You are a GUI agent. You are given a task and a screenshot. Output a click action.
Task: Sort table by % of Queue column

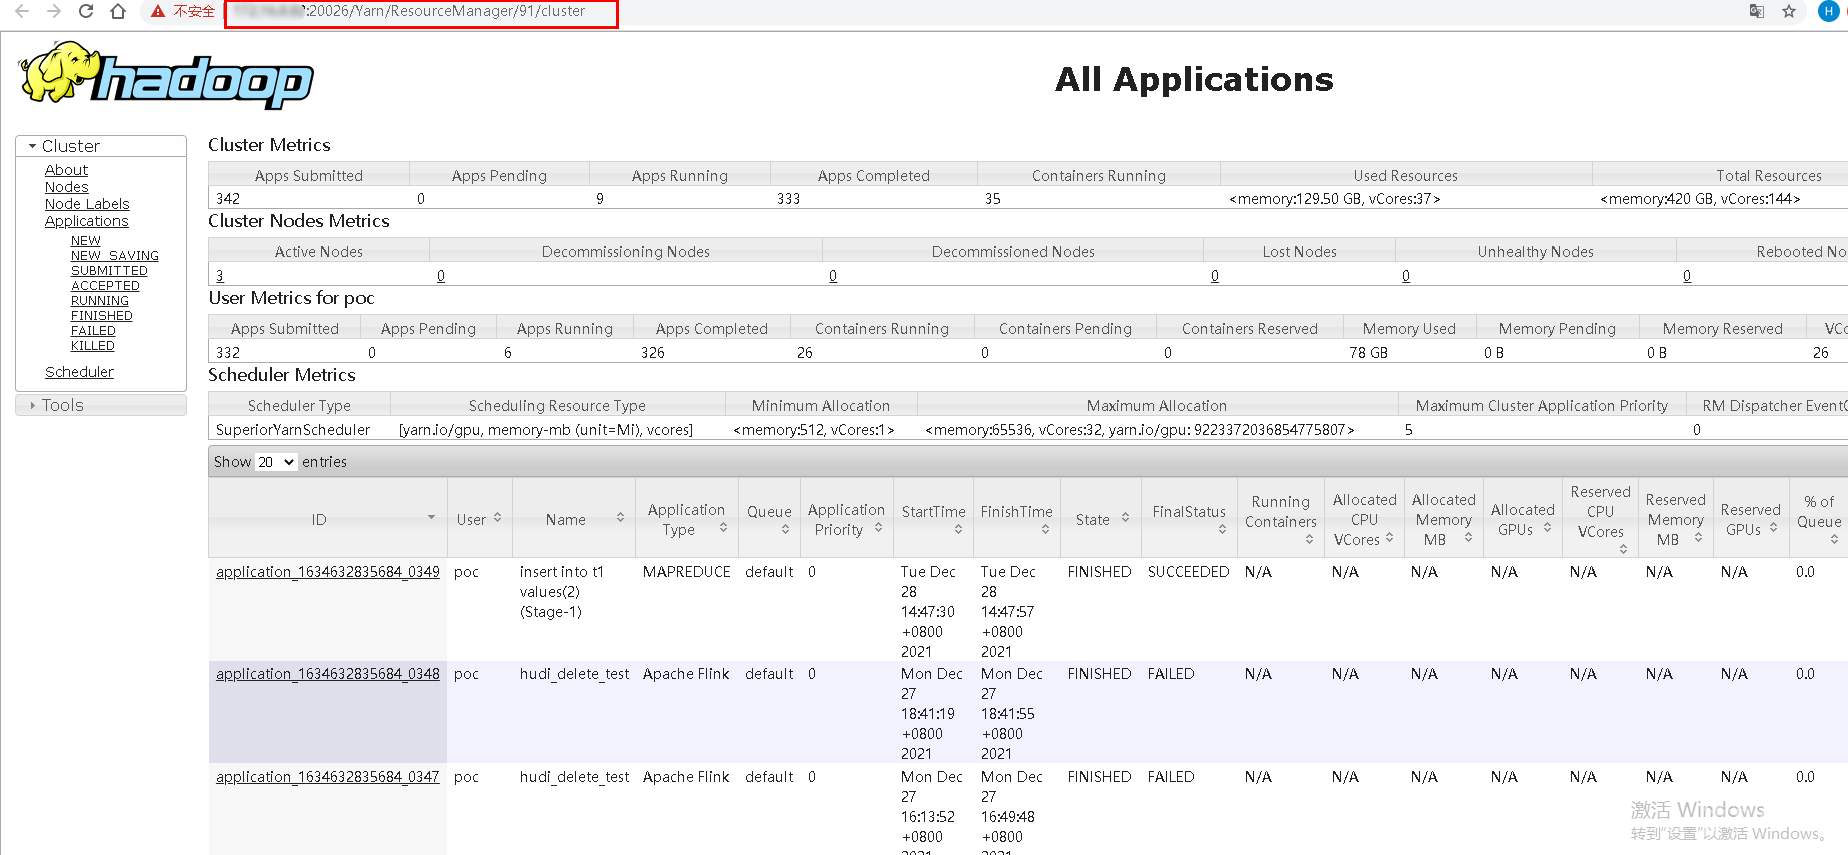(1818, 519)
